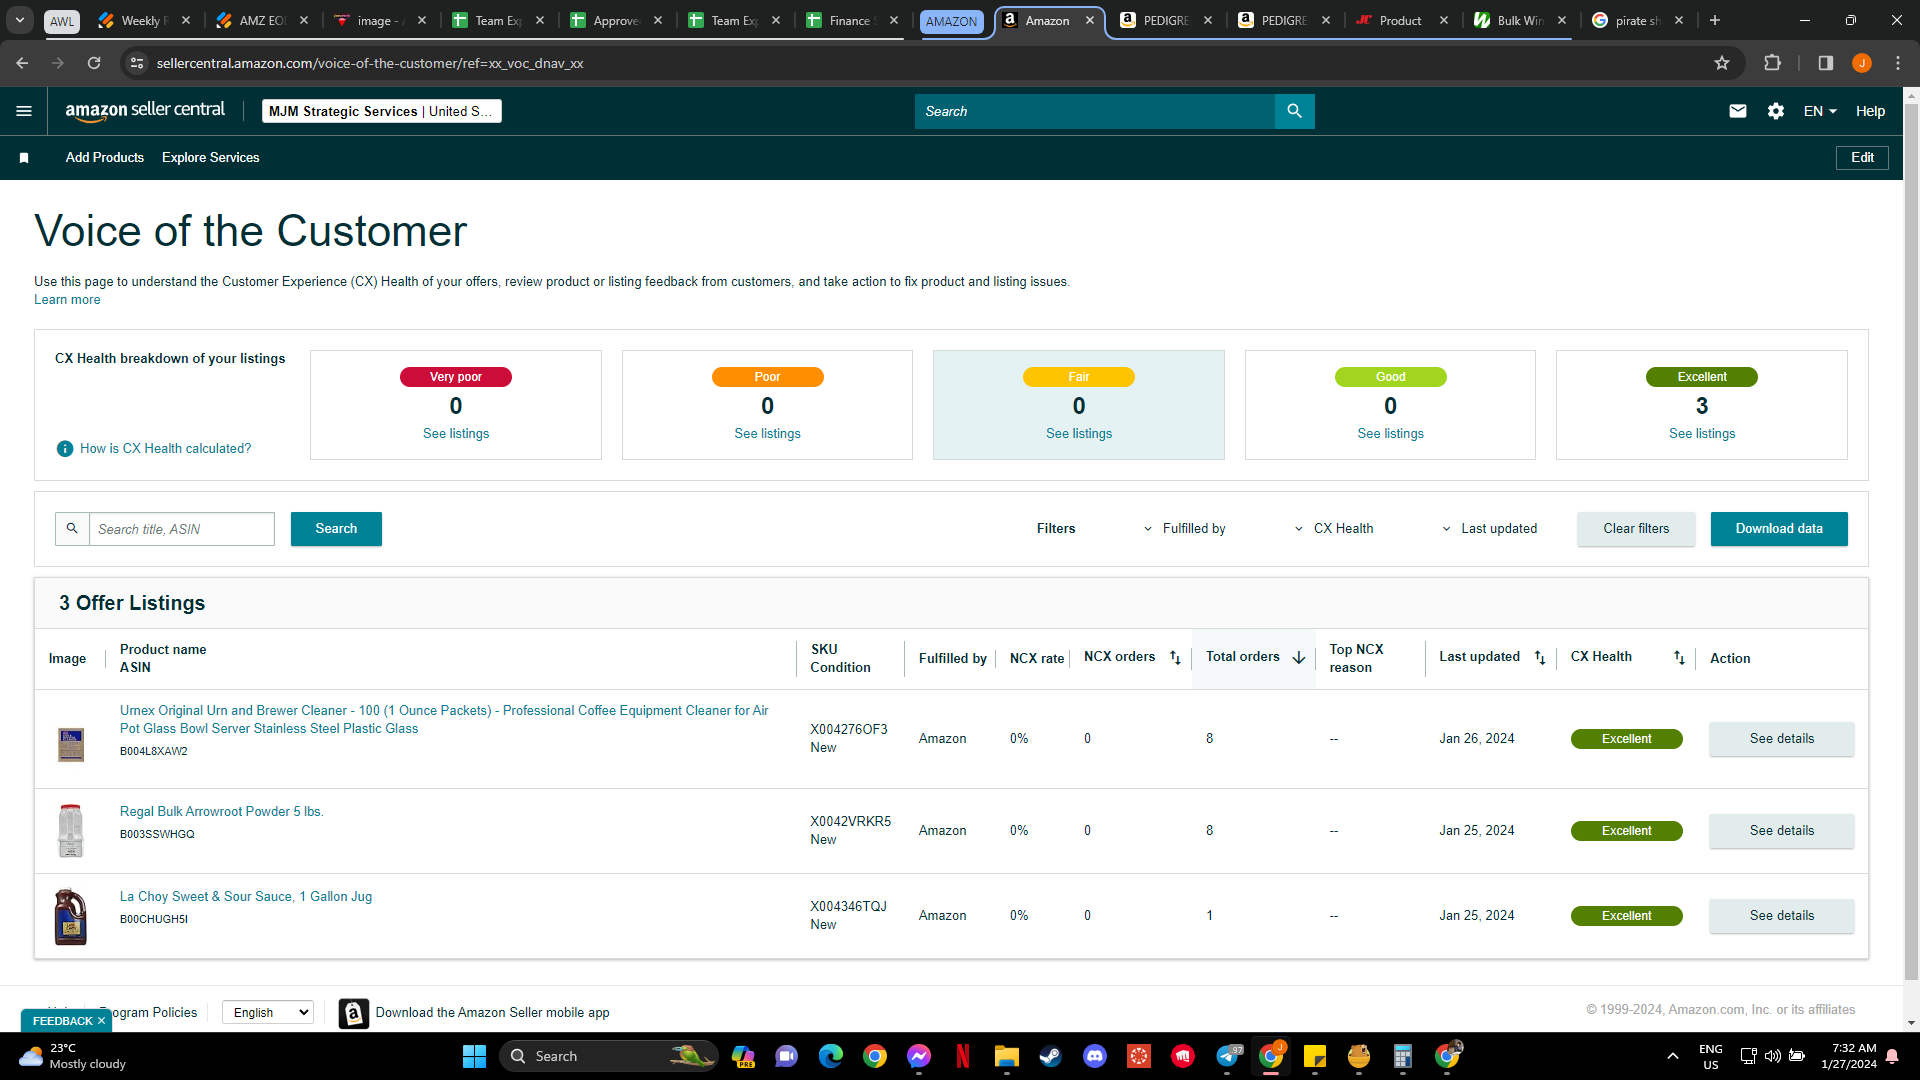Click the Search button for listings
1920x1080 pixels.
pos(336,529)
